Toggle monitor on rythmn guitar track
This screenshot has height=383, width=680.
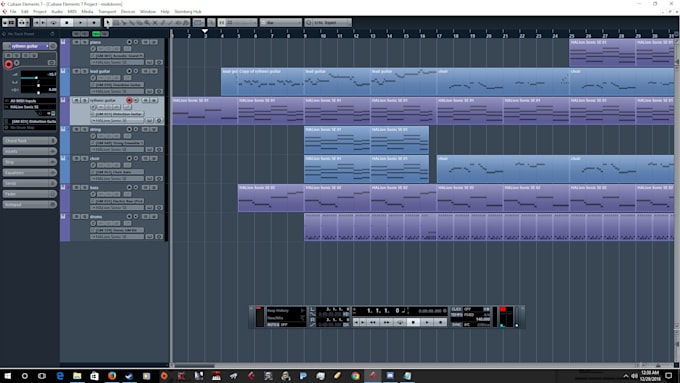pos(136,100)
